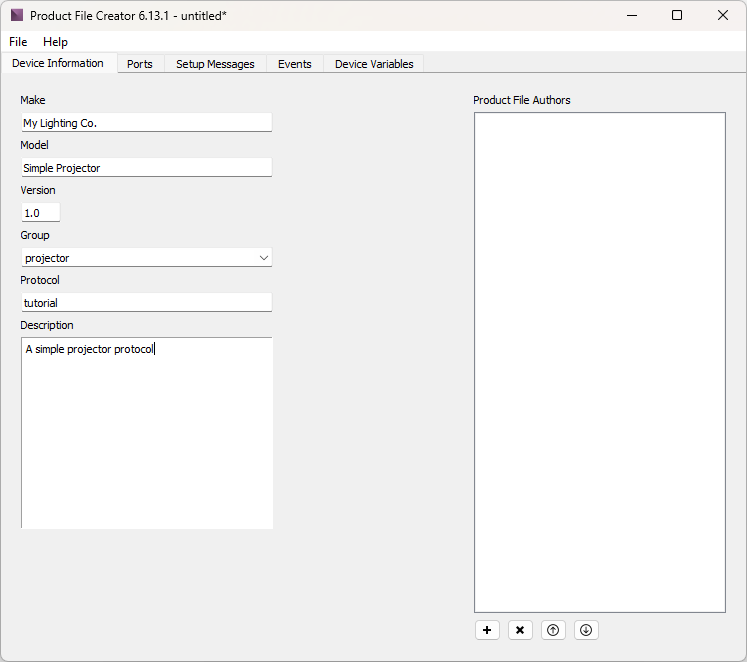
Task: Switch to the Setup Messages tab
Action: [x=215, y=64]
